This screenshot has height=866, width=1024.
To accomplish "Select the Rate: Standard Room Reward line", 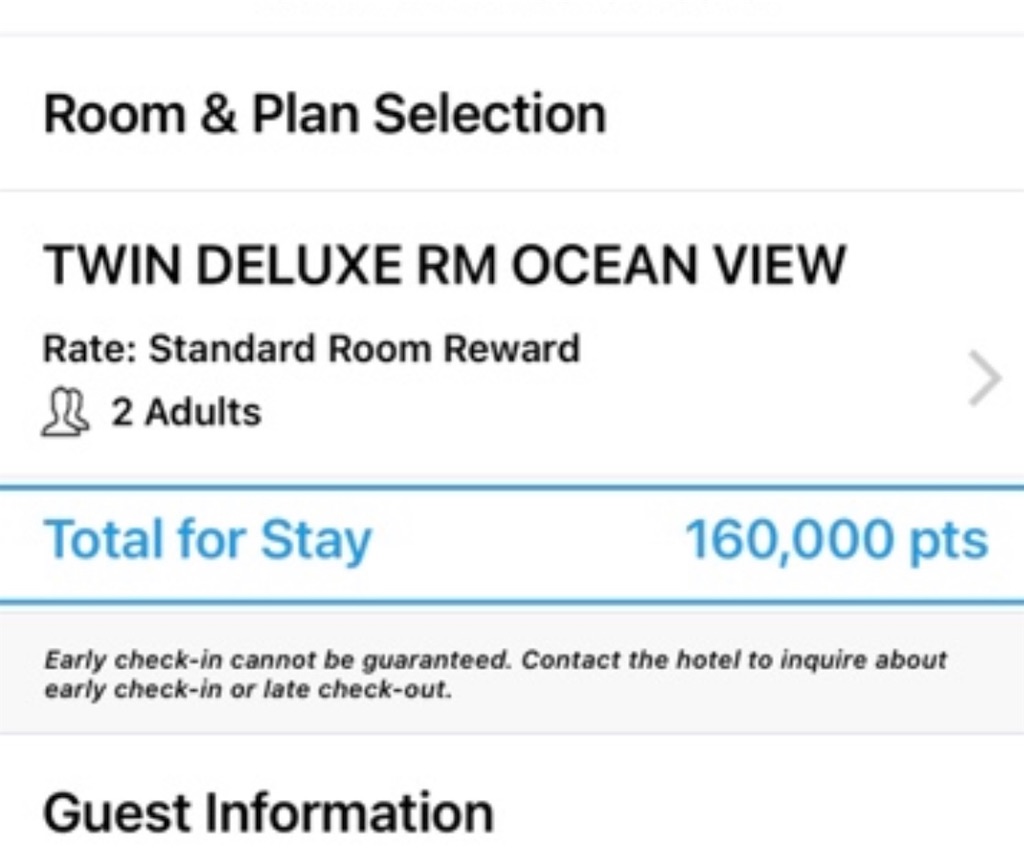I will tap(311, 349).
